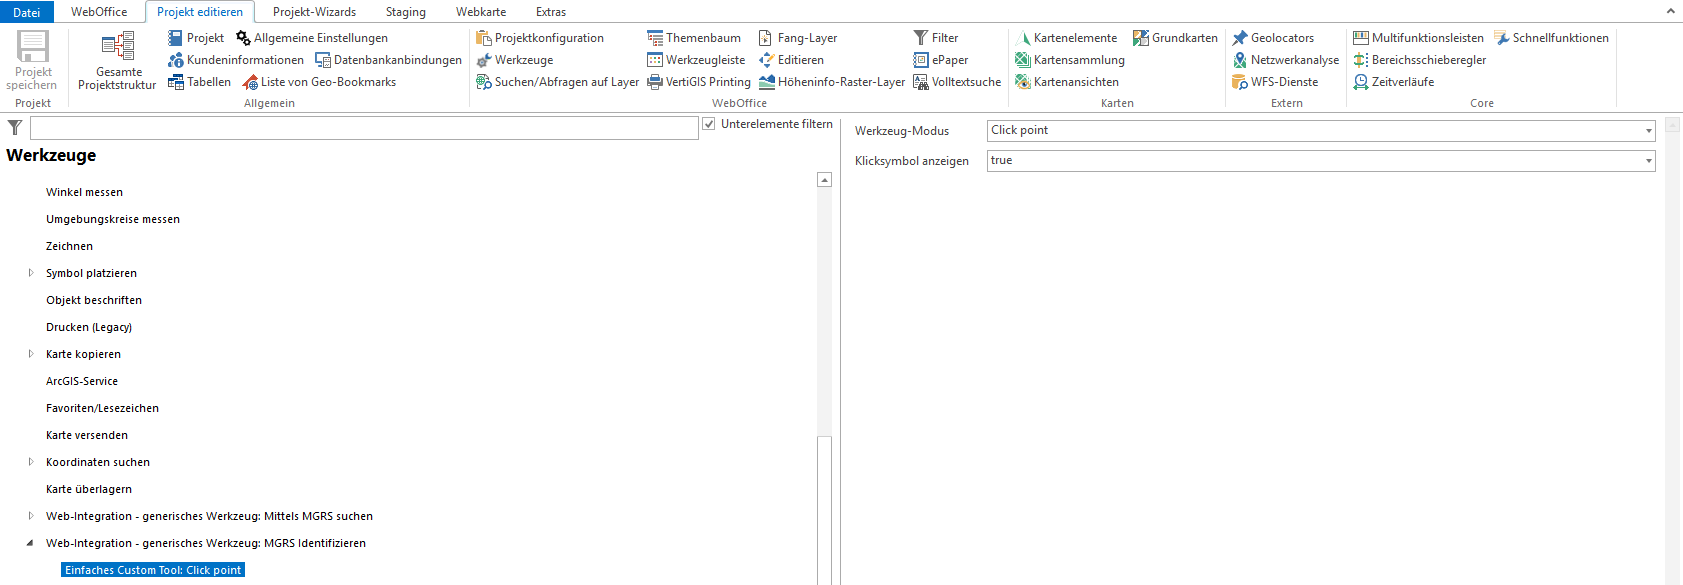Switch to the Staging tab
The height and width of the screenshot is (585, 1683).
(x=406, y=12)
